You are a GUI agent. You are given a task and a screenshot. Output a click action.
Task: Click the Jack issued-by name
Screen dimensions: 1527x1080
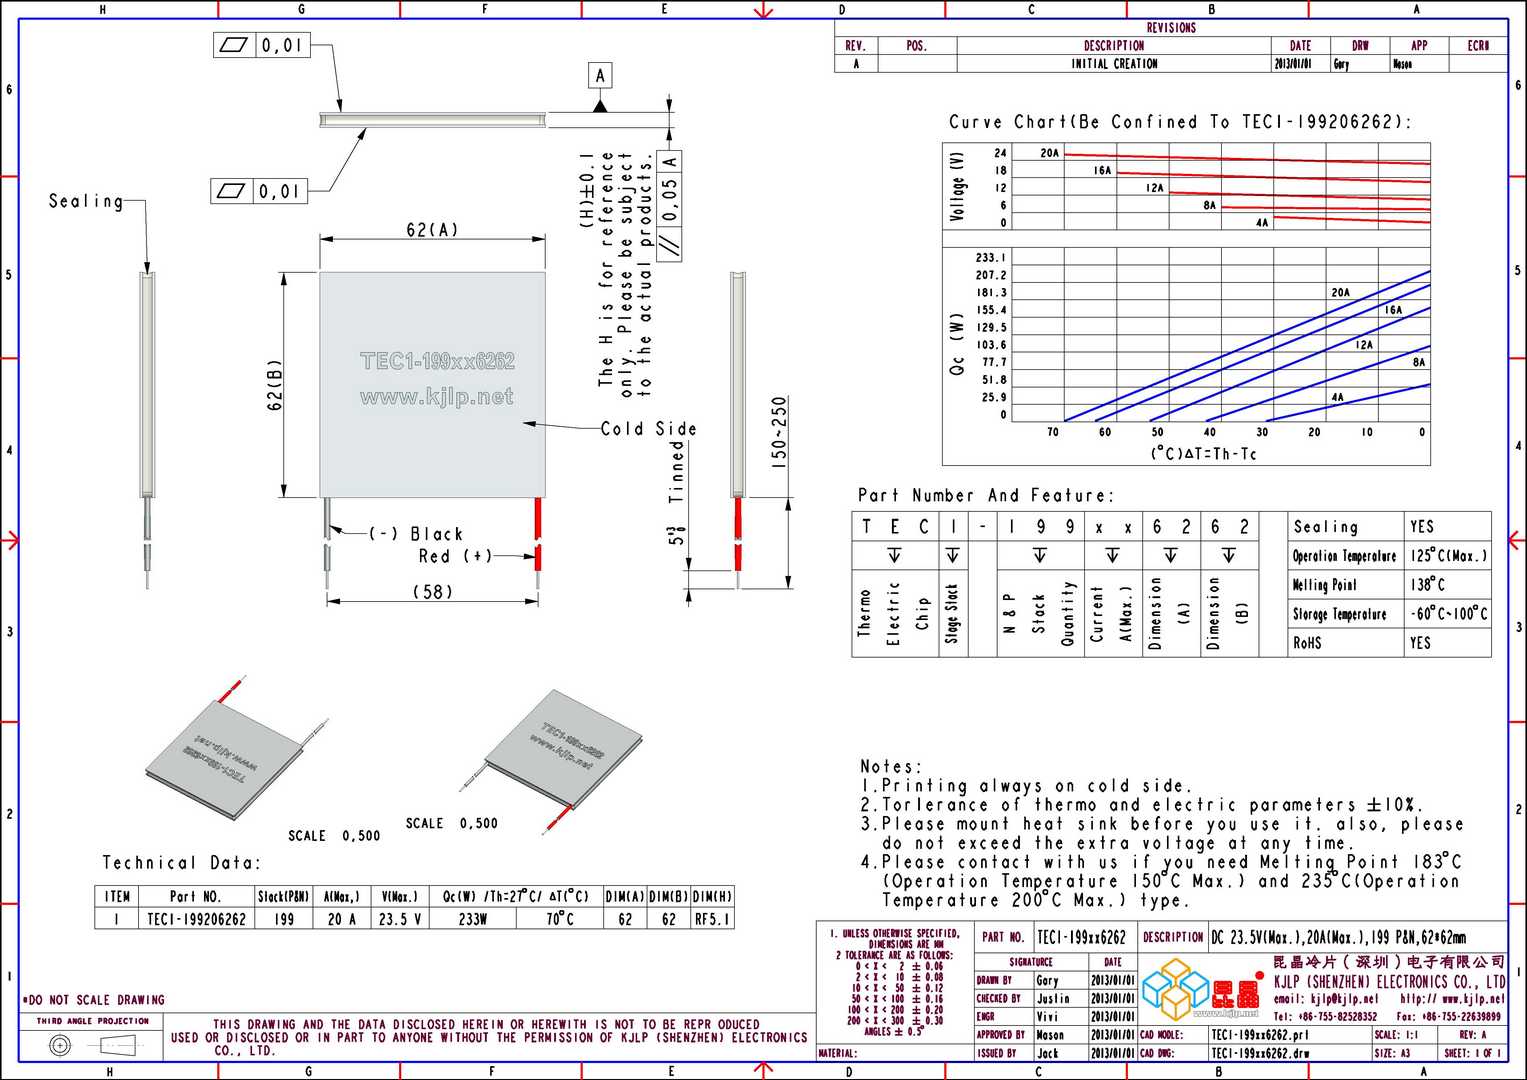click(x=1047, y=1054)
